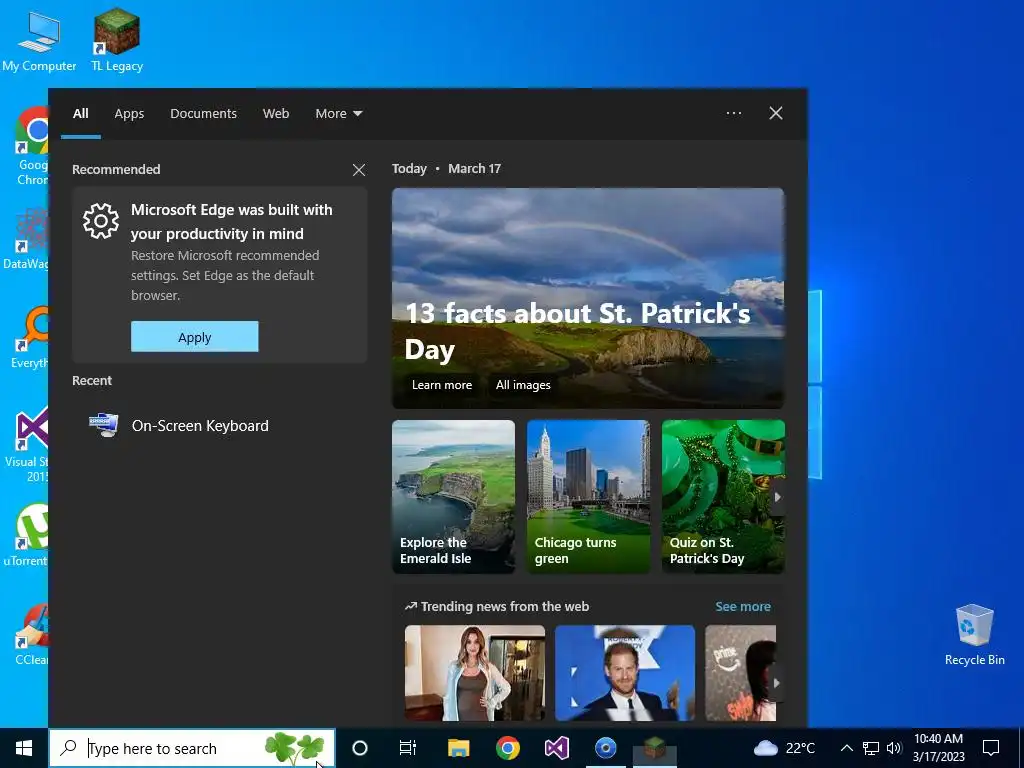The height and width of the screenshot is (768, 1024).
Task: Open Quiz on St. Patrick's Day card
Action: point(723,497)
